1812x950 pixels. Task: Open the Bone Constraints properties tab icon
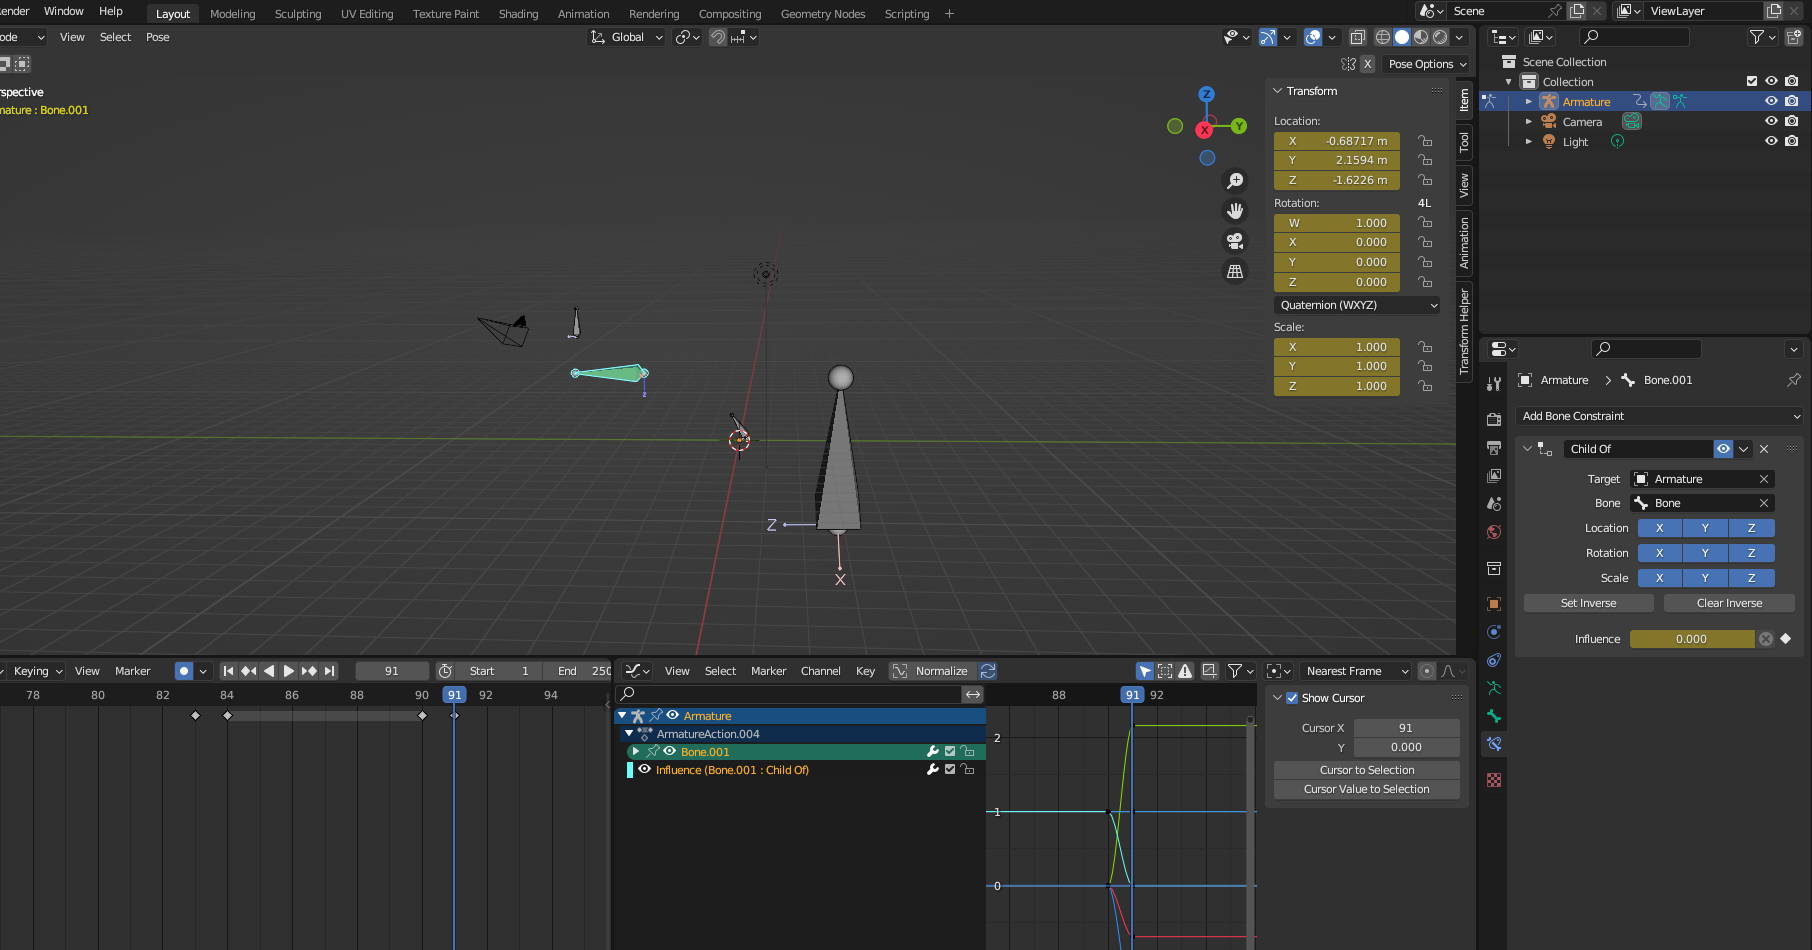click(1494, 744)
